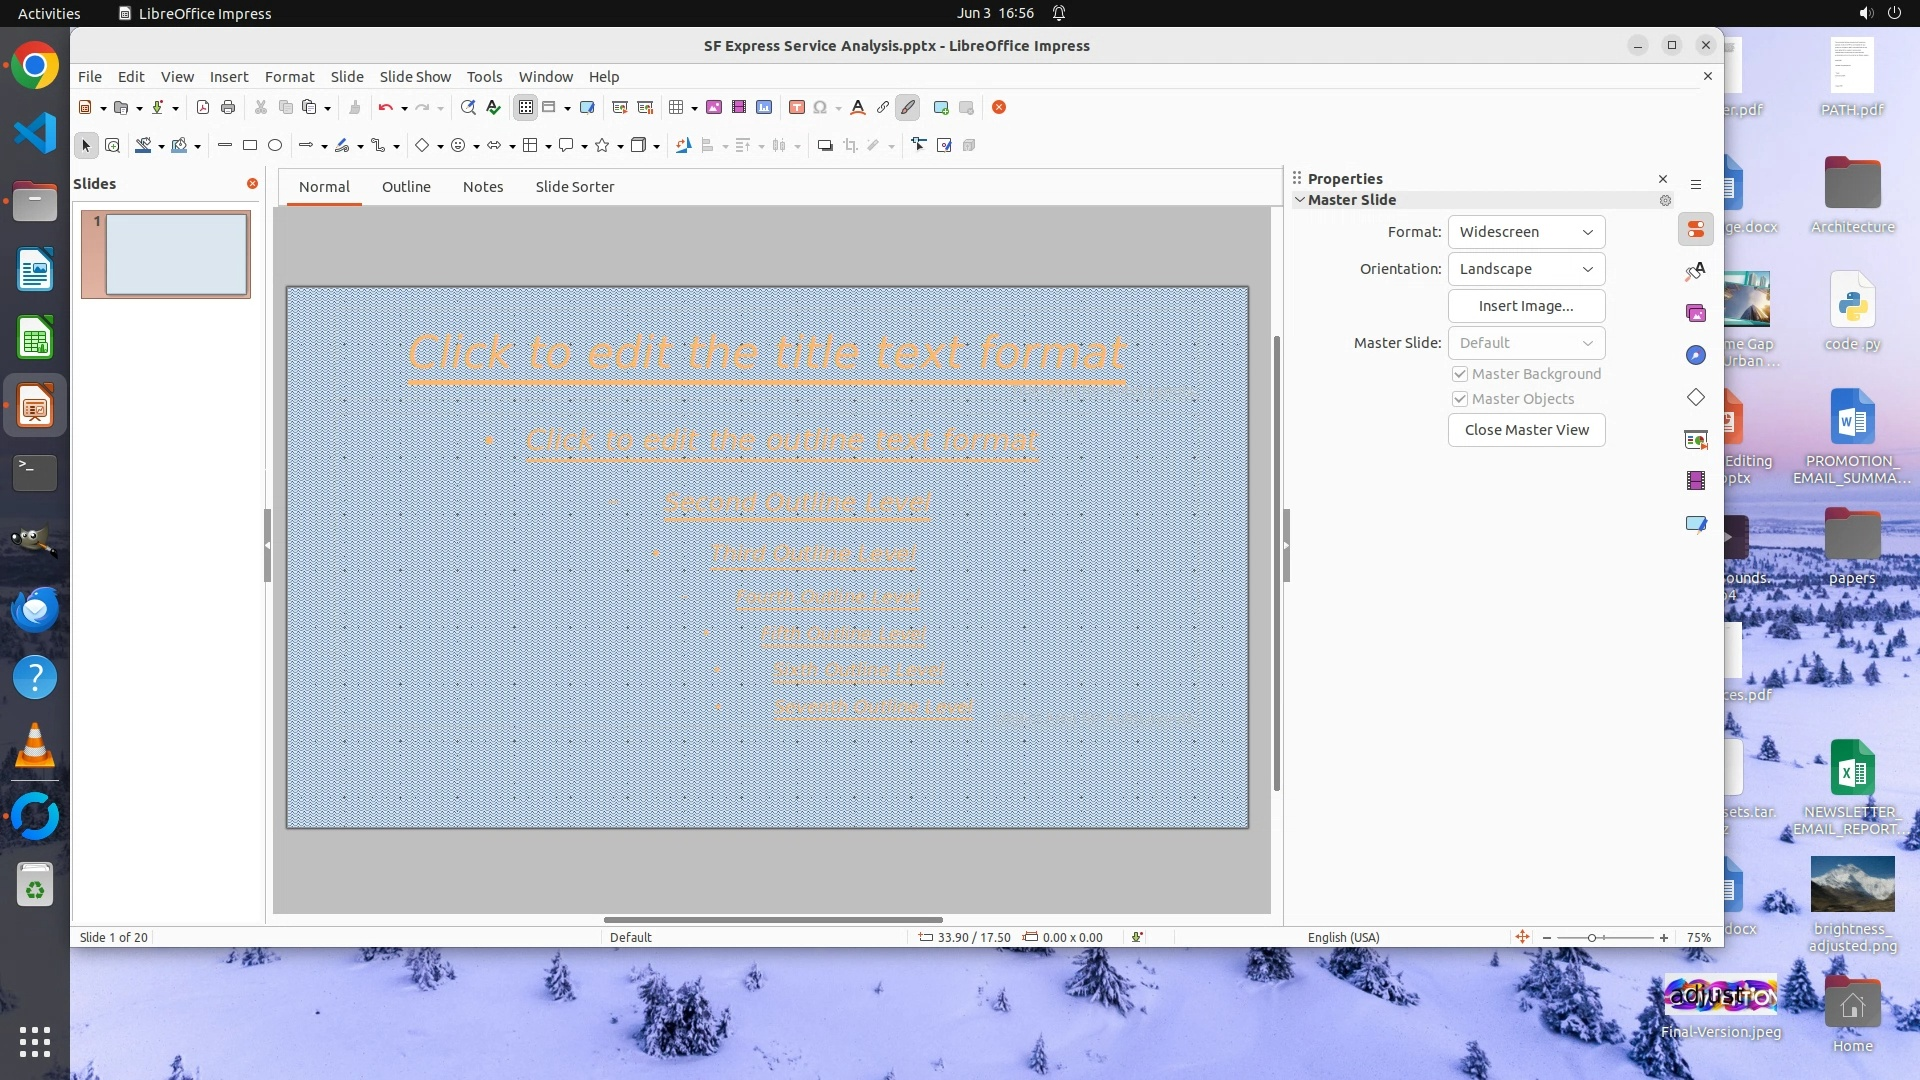
Task: Open the Slide Show menu
Action: (415, 77)
